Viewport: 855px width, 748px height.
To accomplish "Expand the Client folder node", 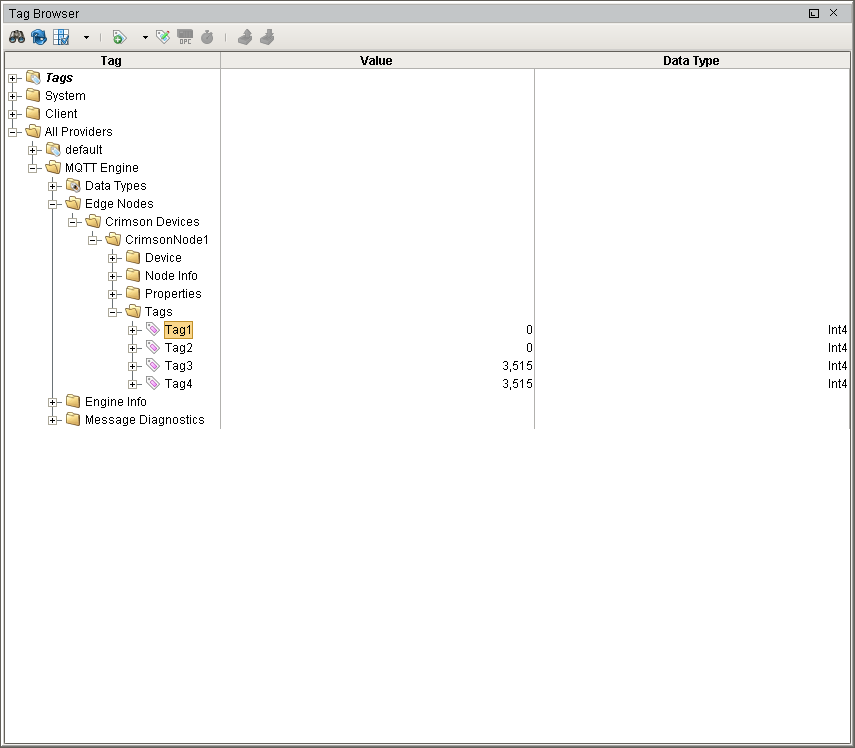I will (13, 114).
